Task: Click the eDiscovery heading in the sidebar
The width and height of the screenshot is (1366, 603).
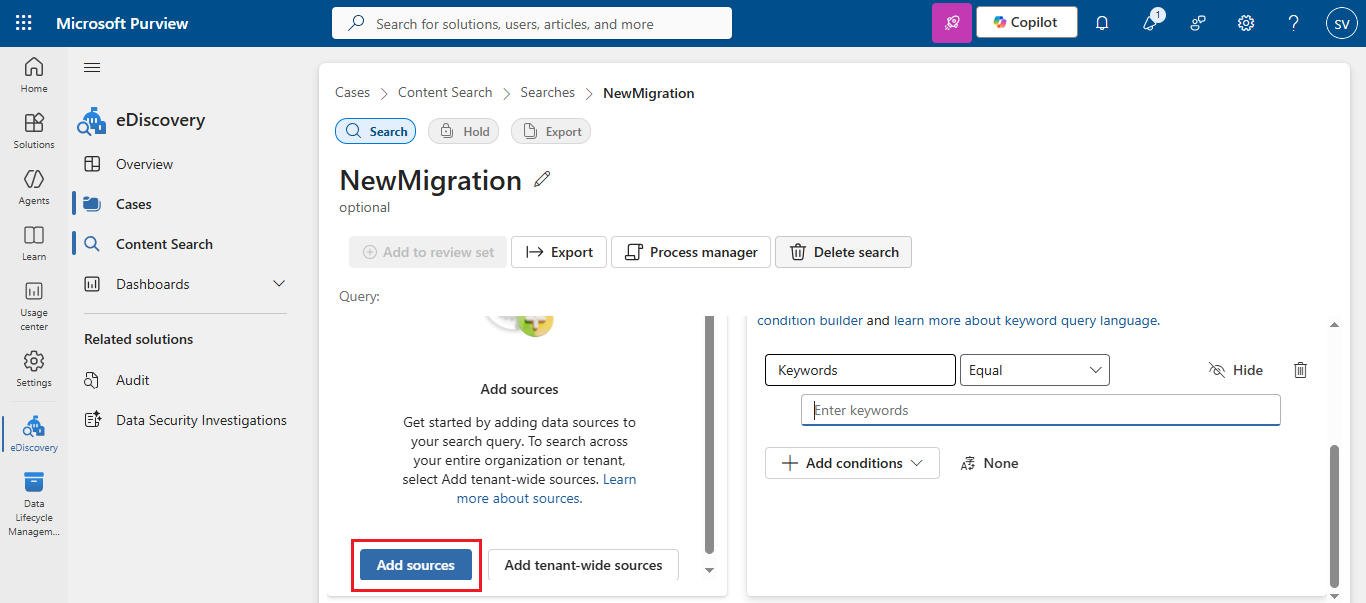Action: pos(160,120)
